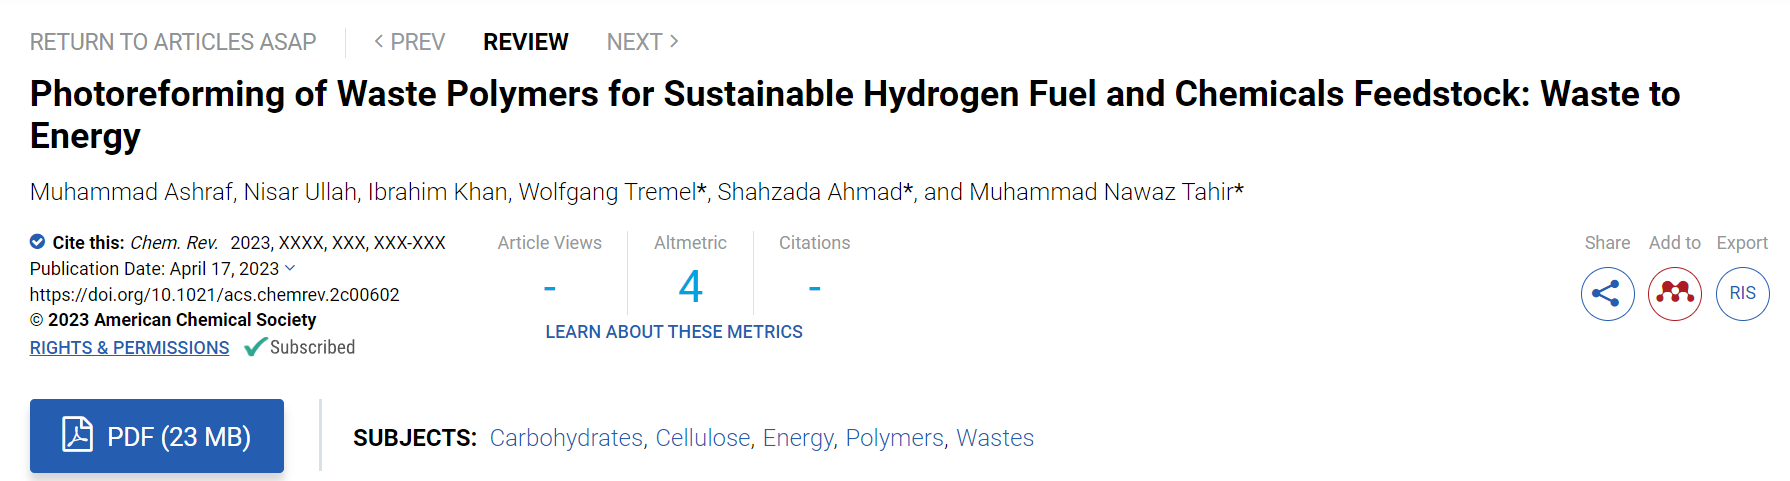Click the green Subscribed checkmark

tap(256, 347)
